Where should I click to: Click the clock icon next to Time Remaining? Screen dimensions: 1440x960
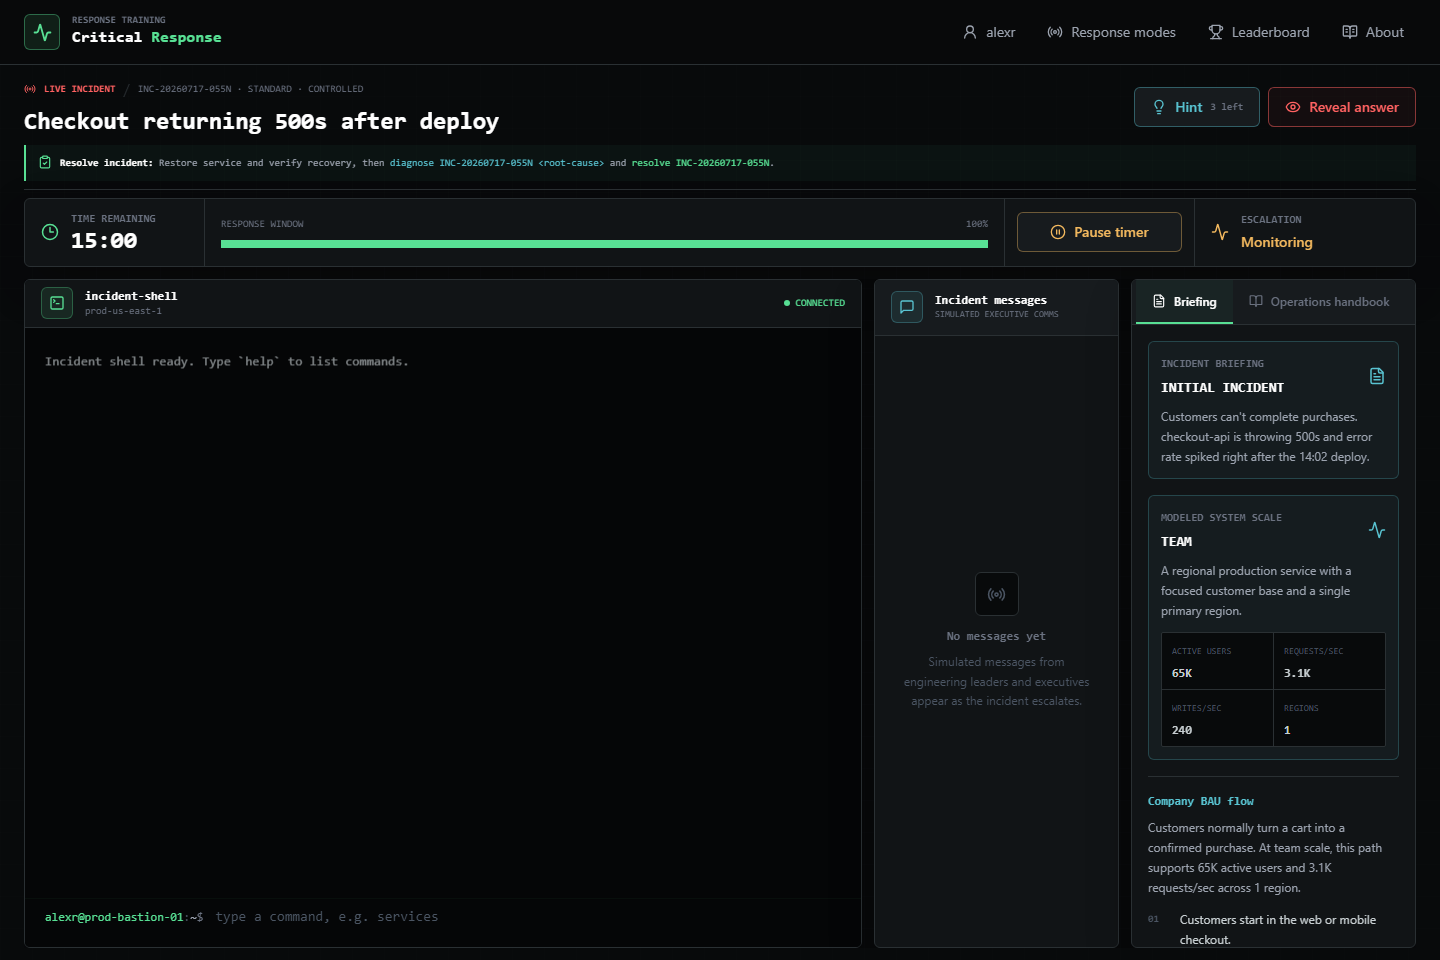tap(50, 232)
